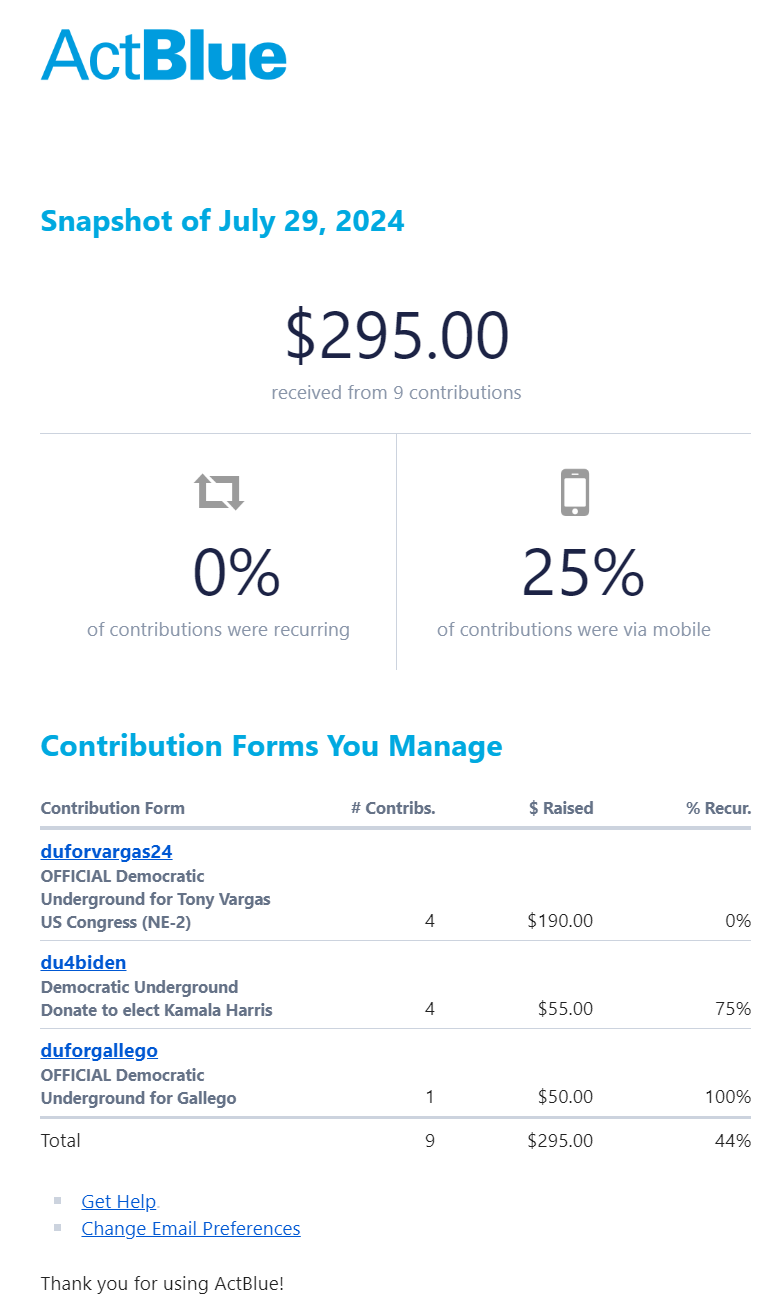Click the Get Help link
Image resolution: width=767 pixels, height=1310 pixels.
pos(119,1202)
